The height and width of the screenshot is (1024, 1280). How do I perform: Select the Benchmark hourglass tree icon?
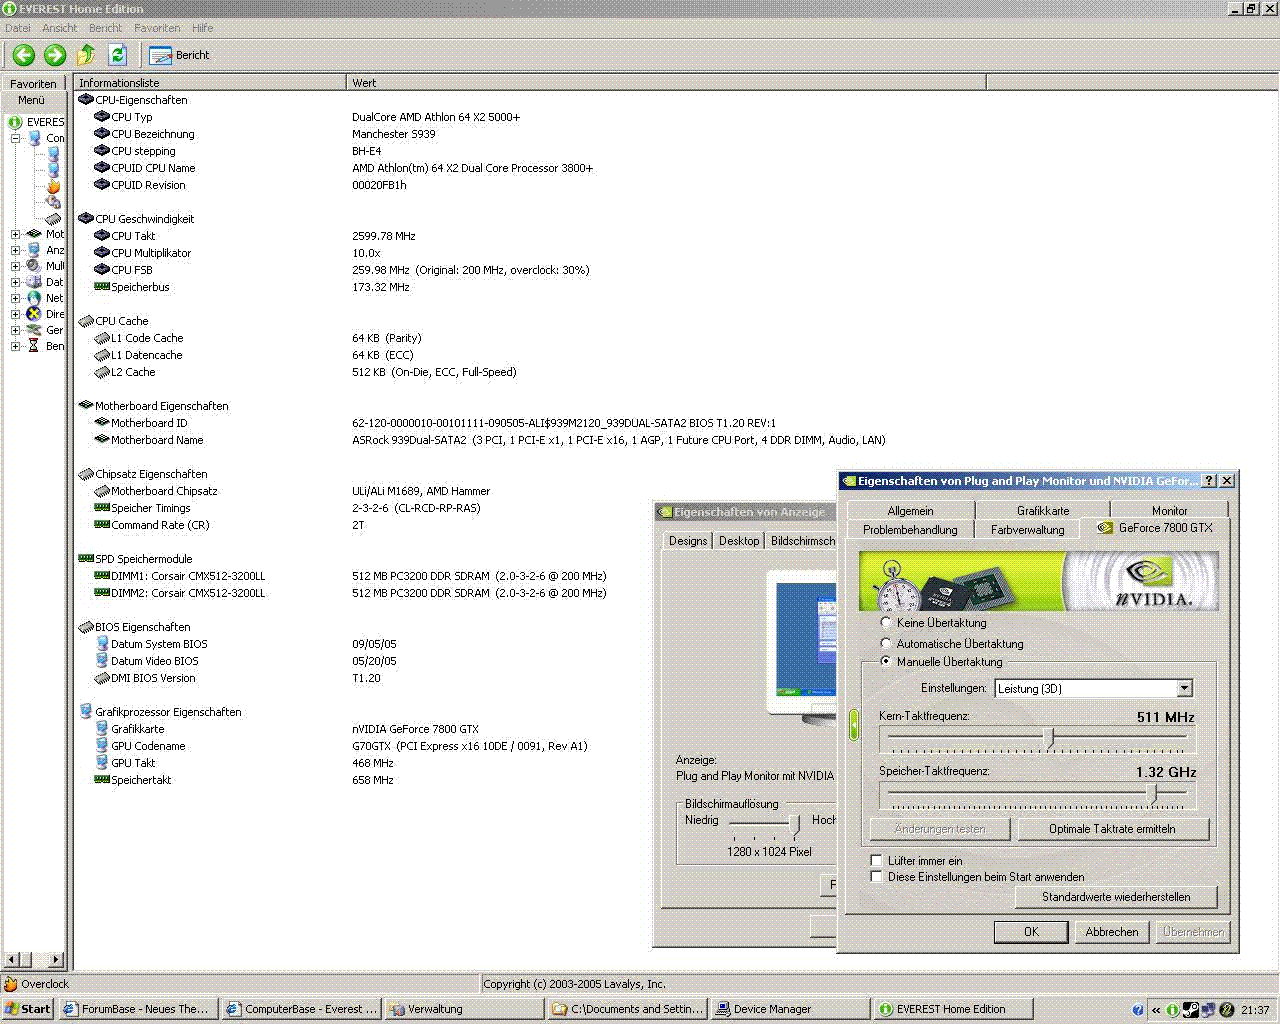(34, 346)
